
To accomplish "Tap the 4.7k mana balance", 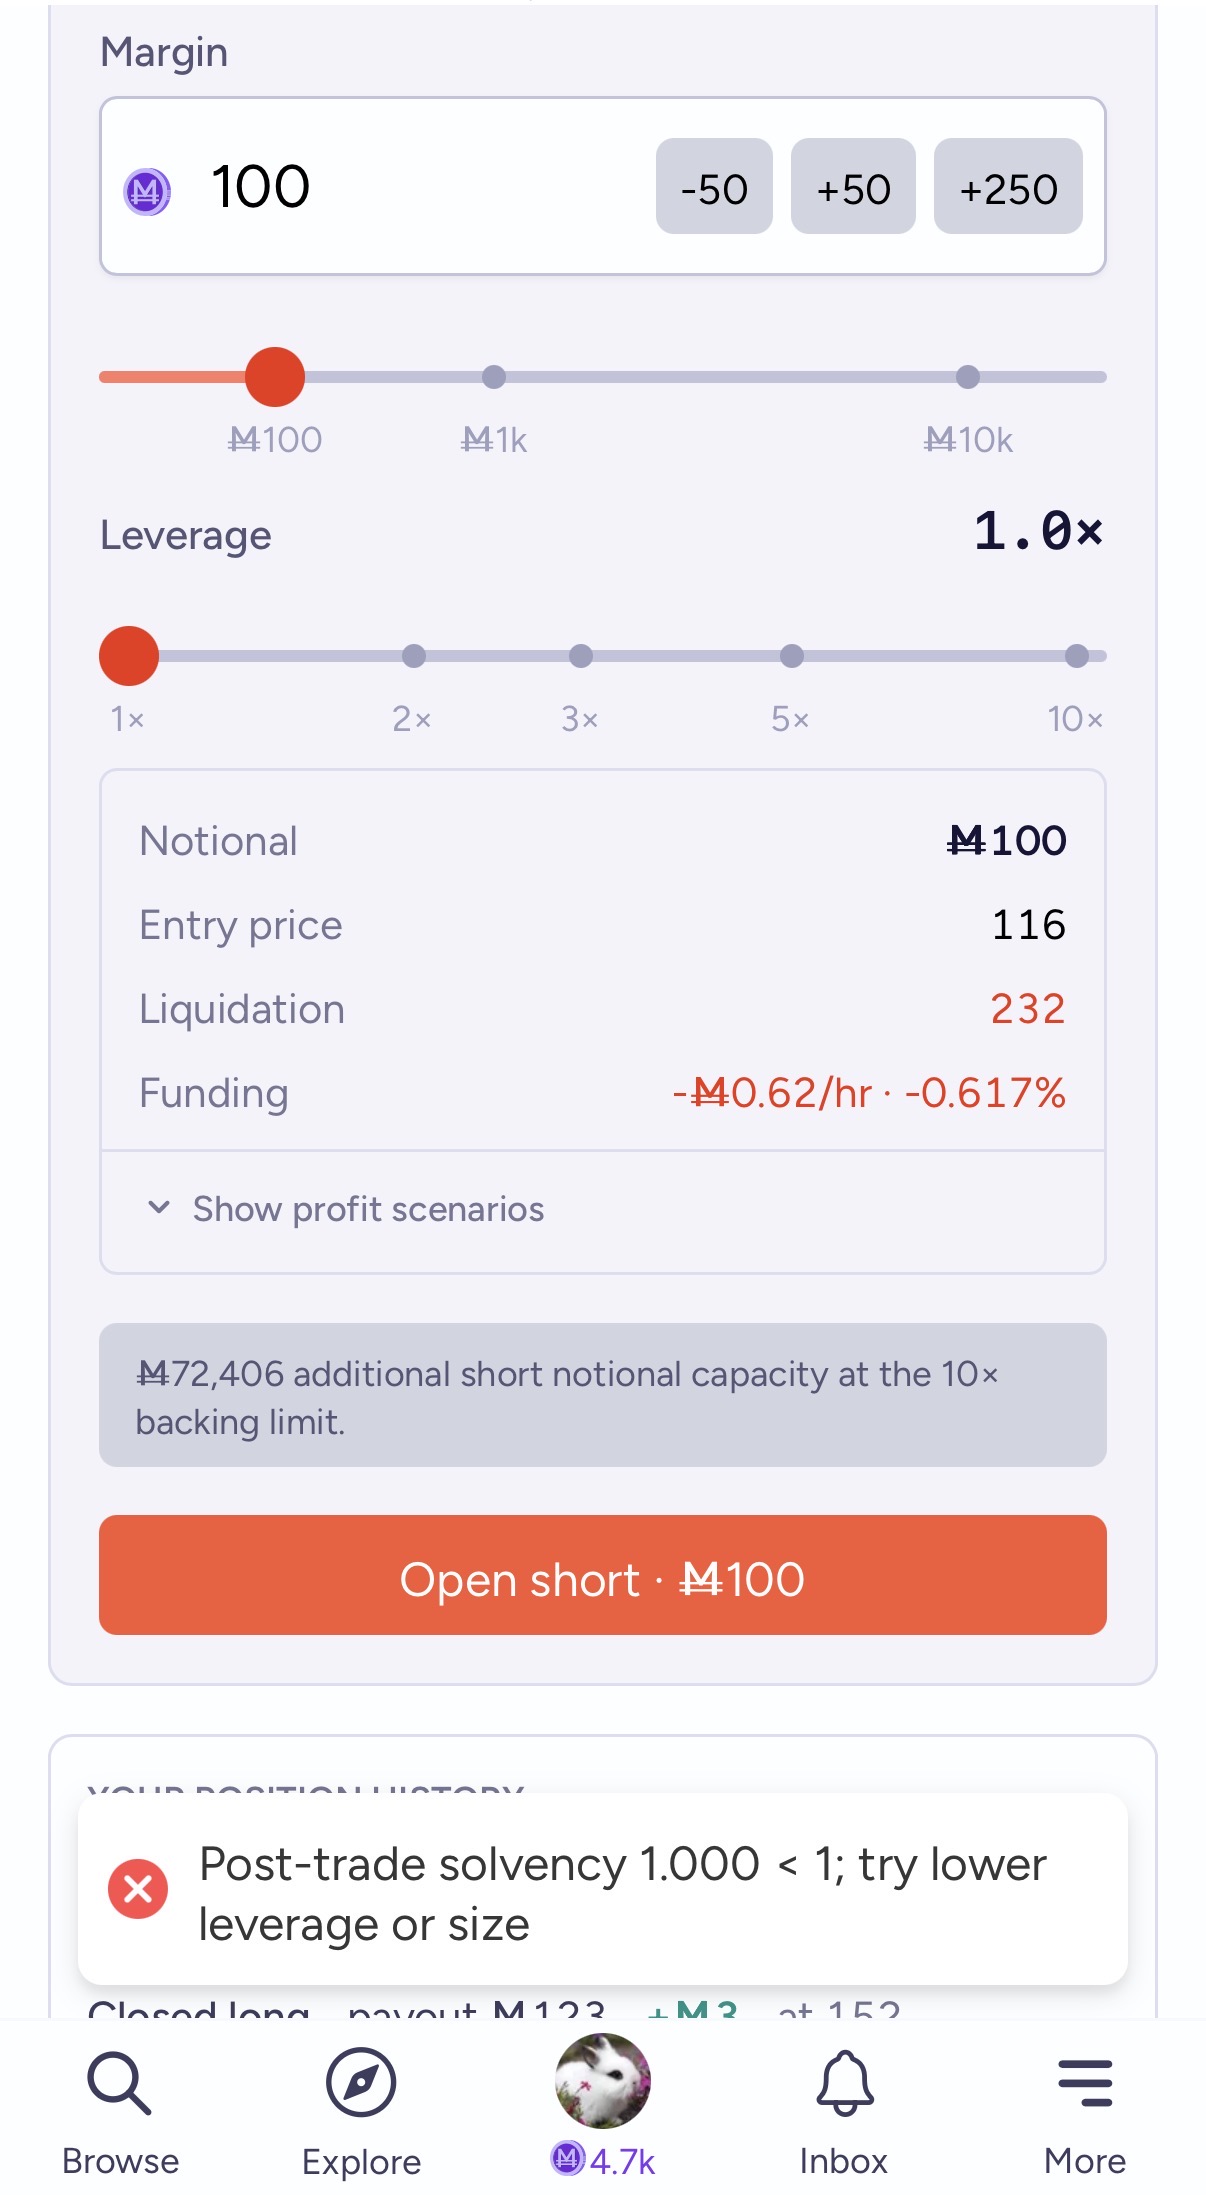I will click(603, 2161).
